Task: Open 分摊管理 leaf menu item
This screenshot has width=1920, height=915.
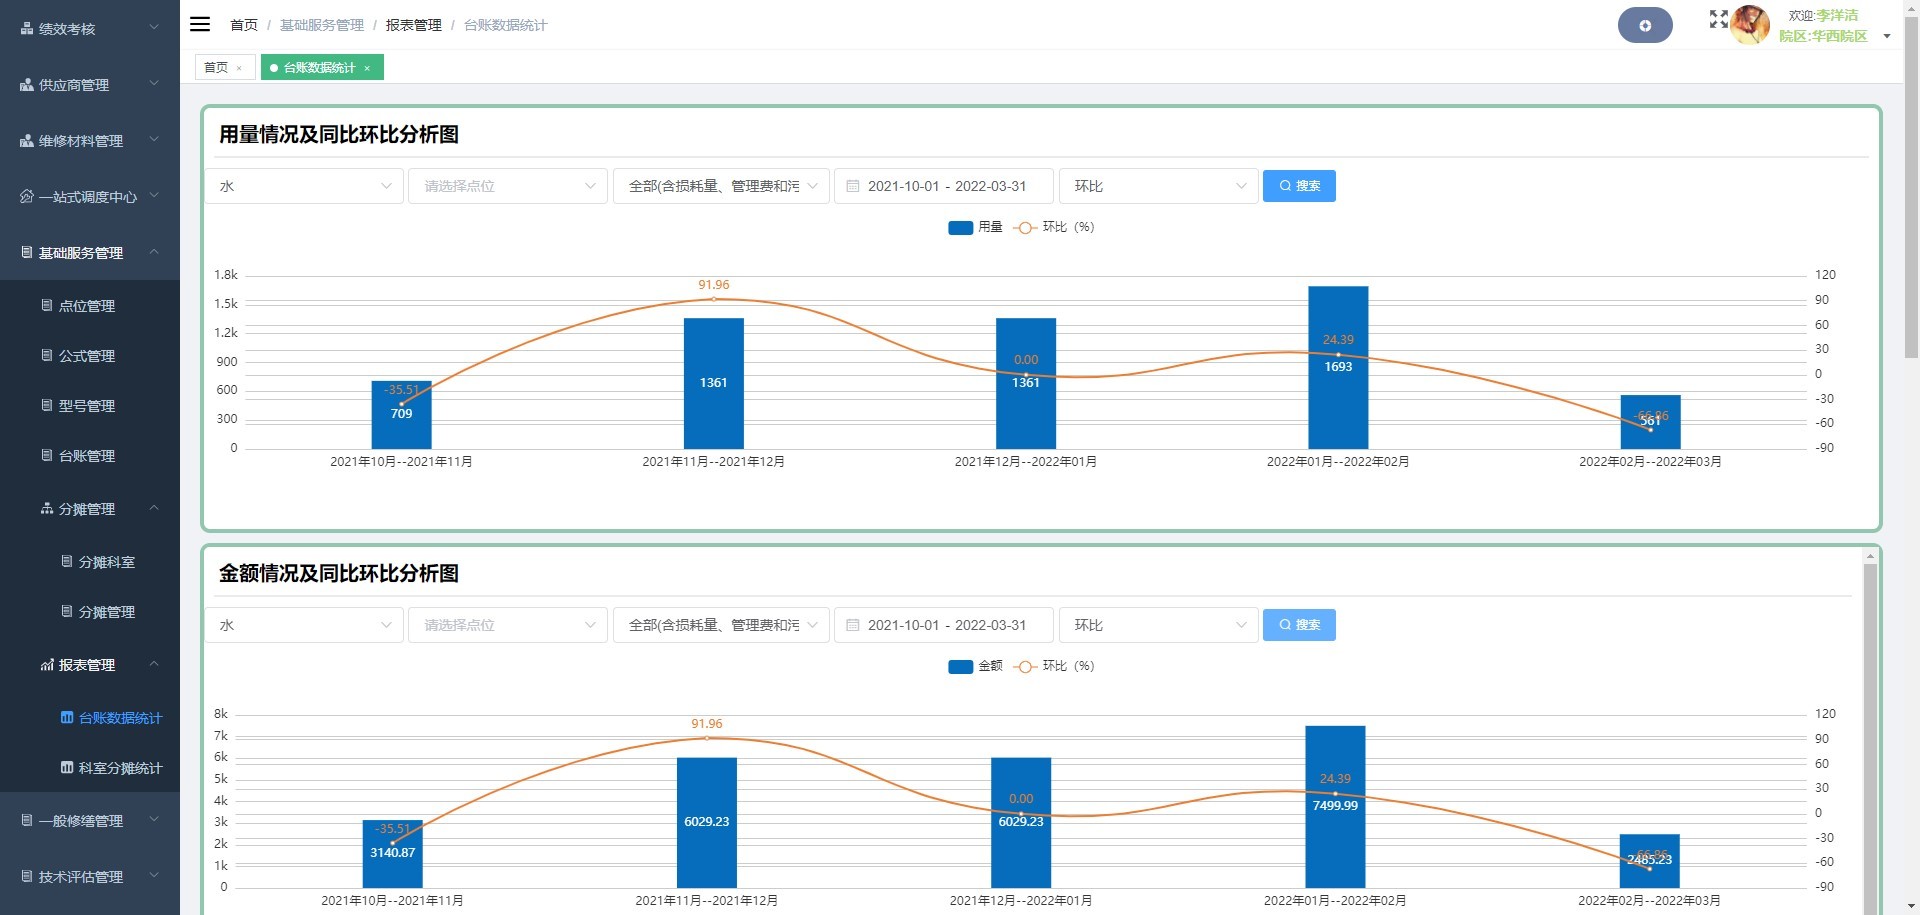Action: coord(90,611)
